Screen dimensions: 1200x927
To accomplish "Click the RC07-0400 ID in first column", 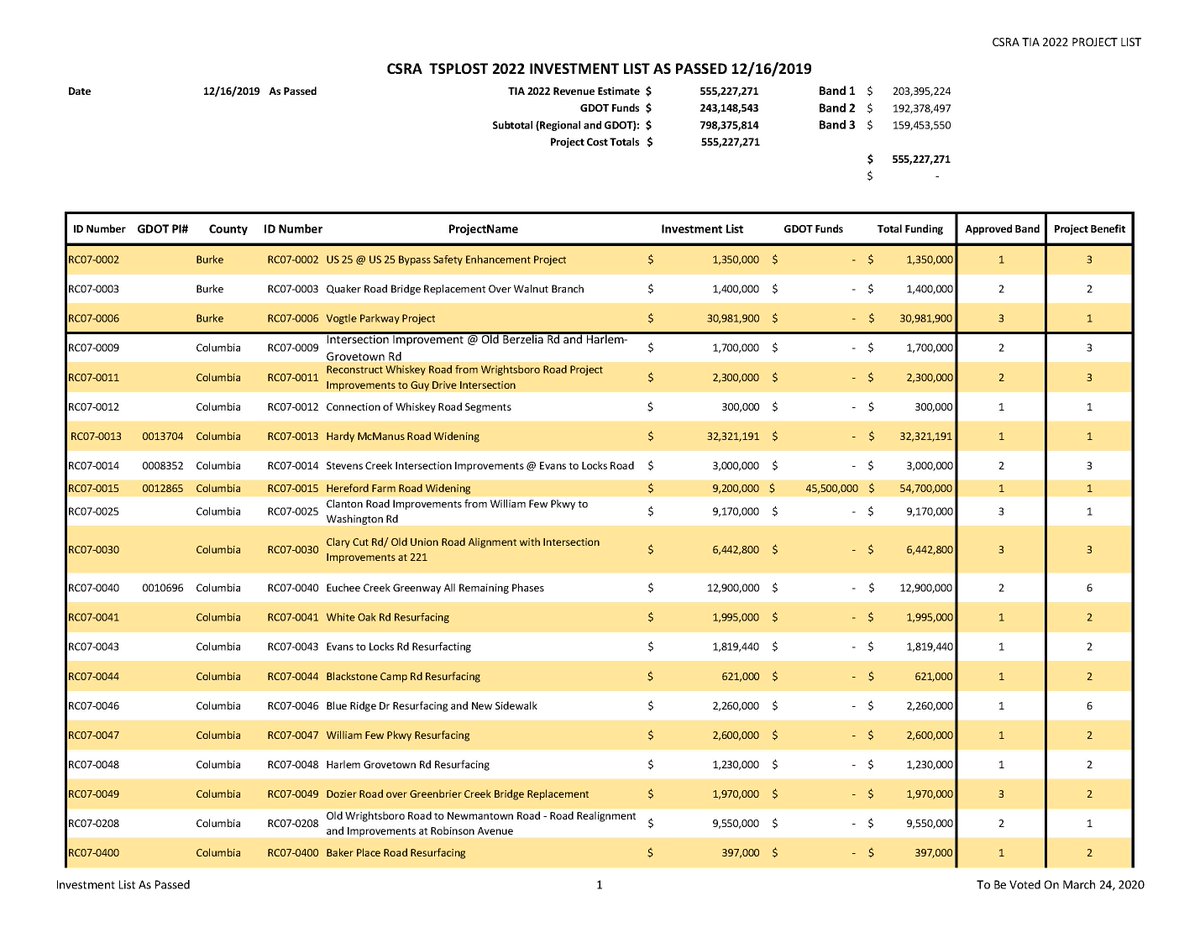I will (94, 853).
